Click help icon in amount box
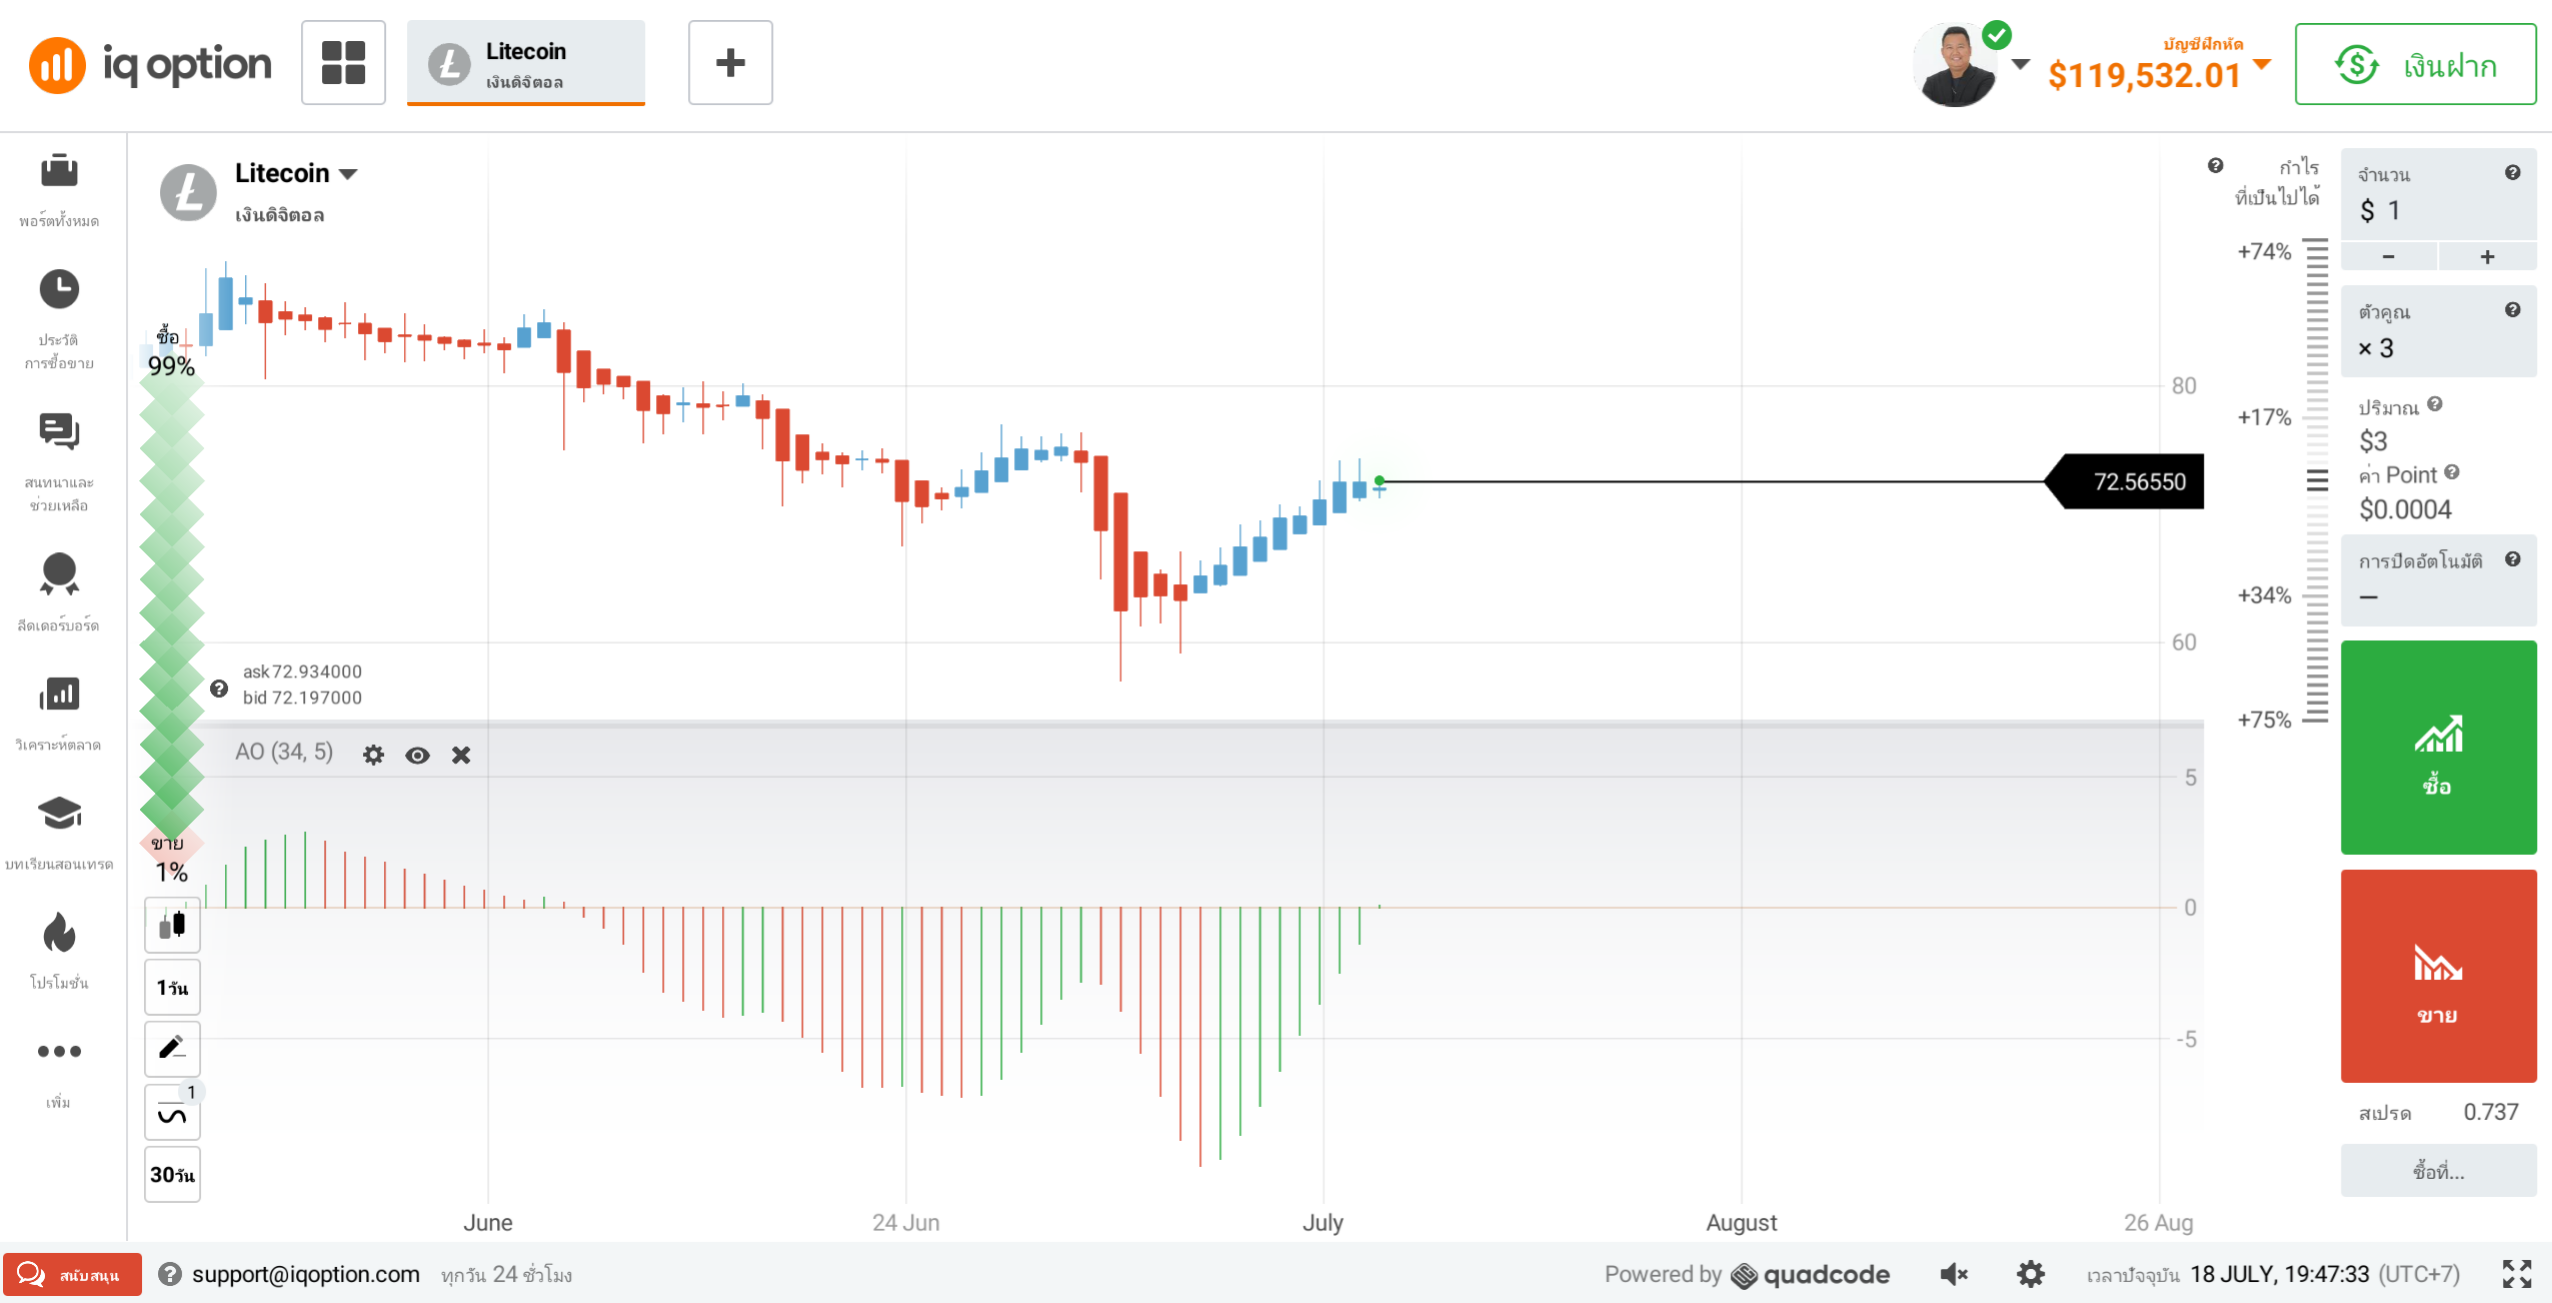The height and width of the screenshot is (1303, 2552). [x=2513, y=172]
